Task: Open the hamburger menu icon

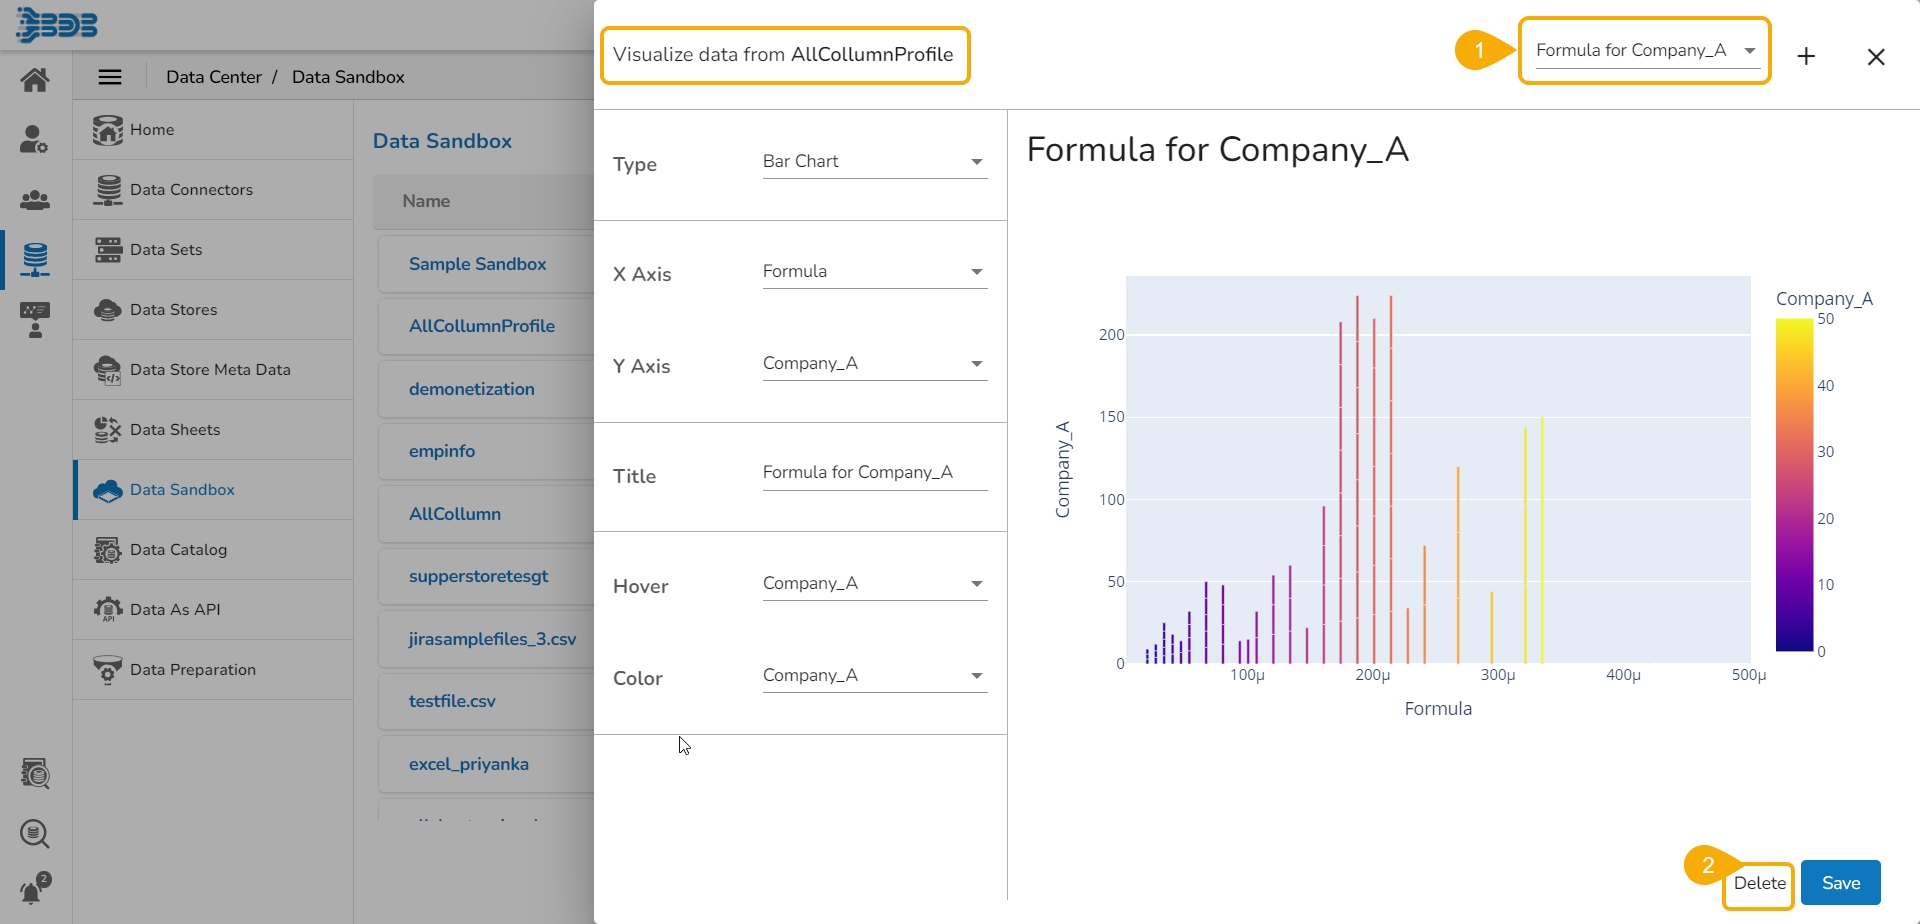Action: (110, 77)
